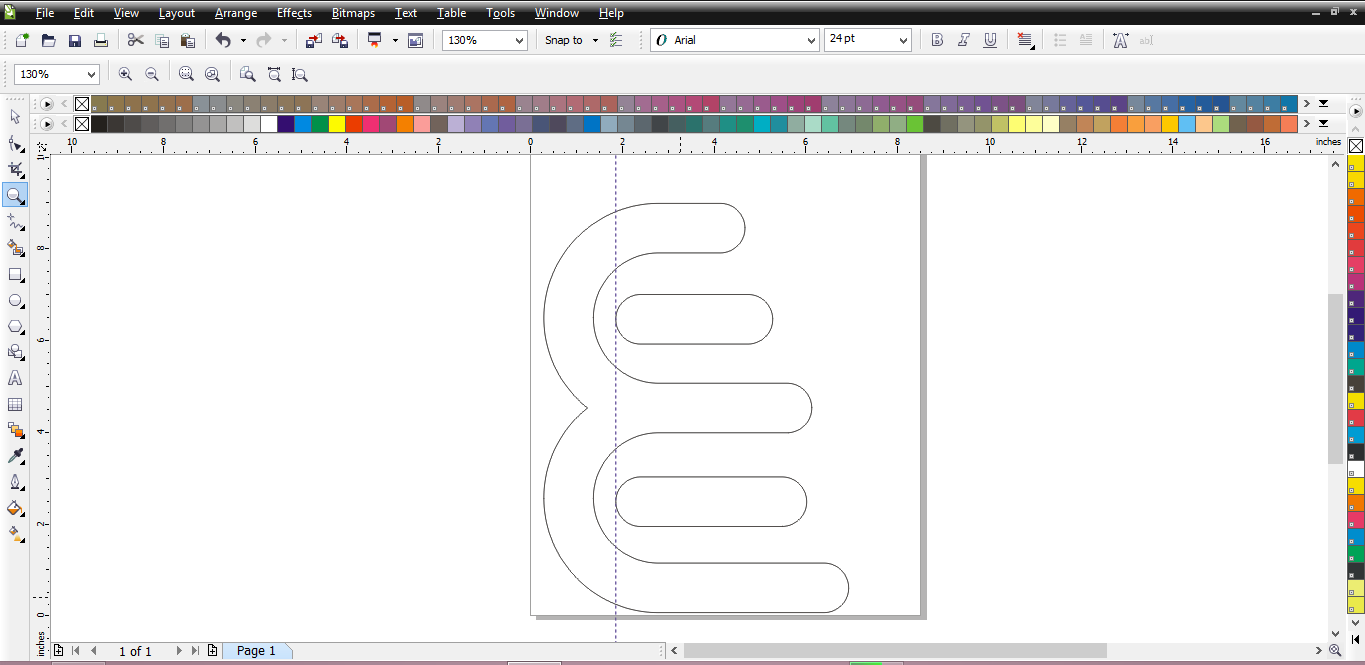Select the Interactive Fill tool

[15, 534]
